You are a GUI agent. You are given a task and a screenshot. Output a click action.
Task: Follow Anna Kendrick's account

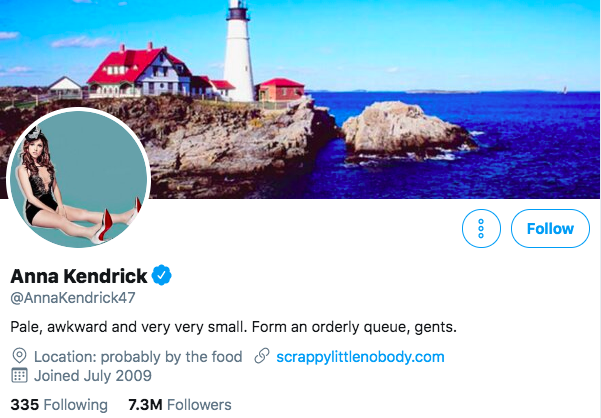pos(549,229)
